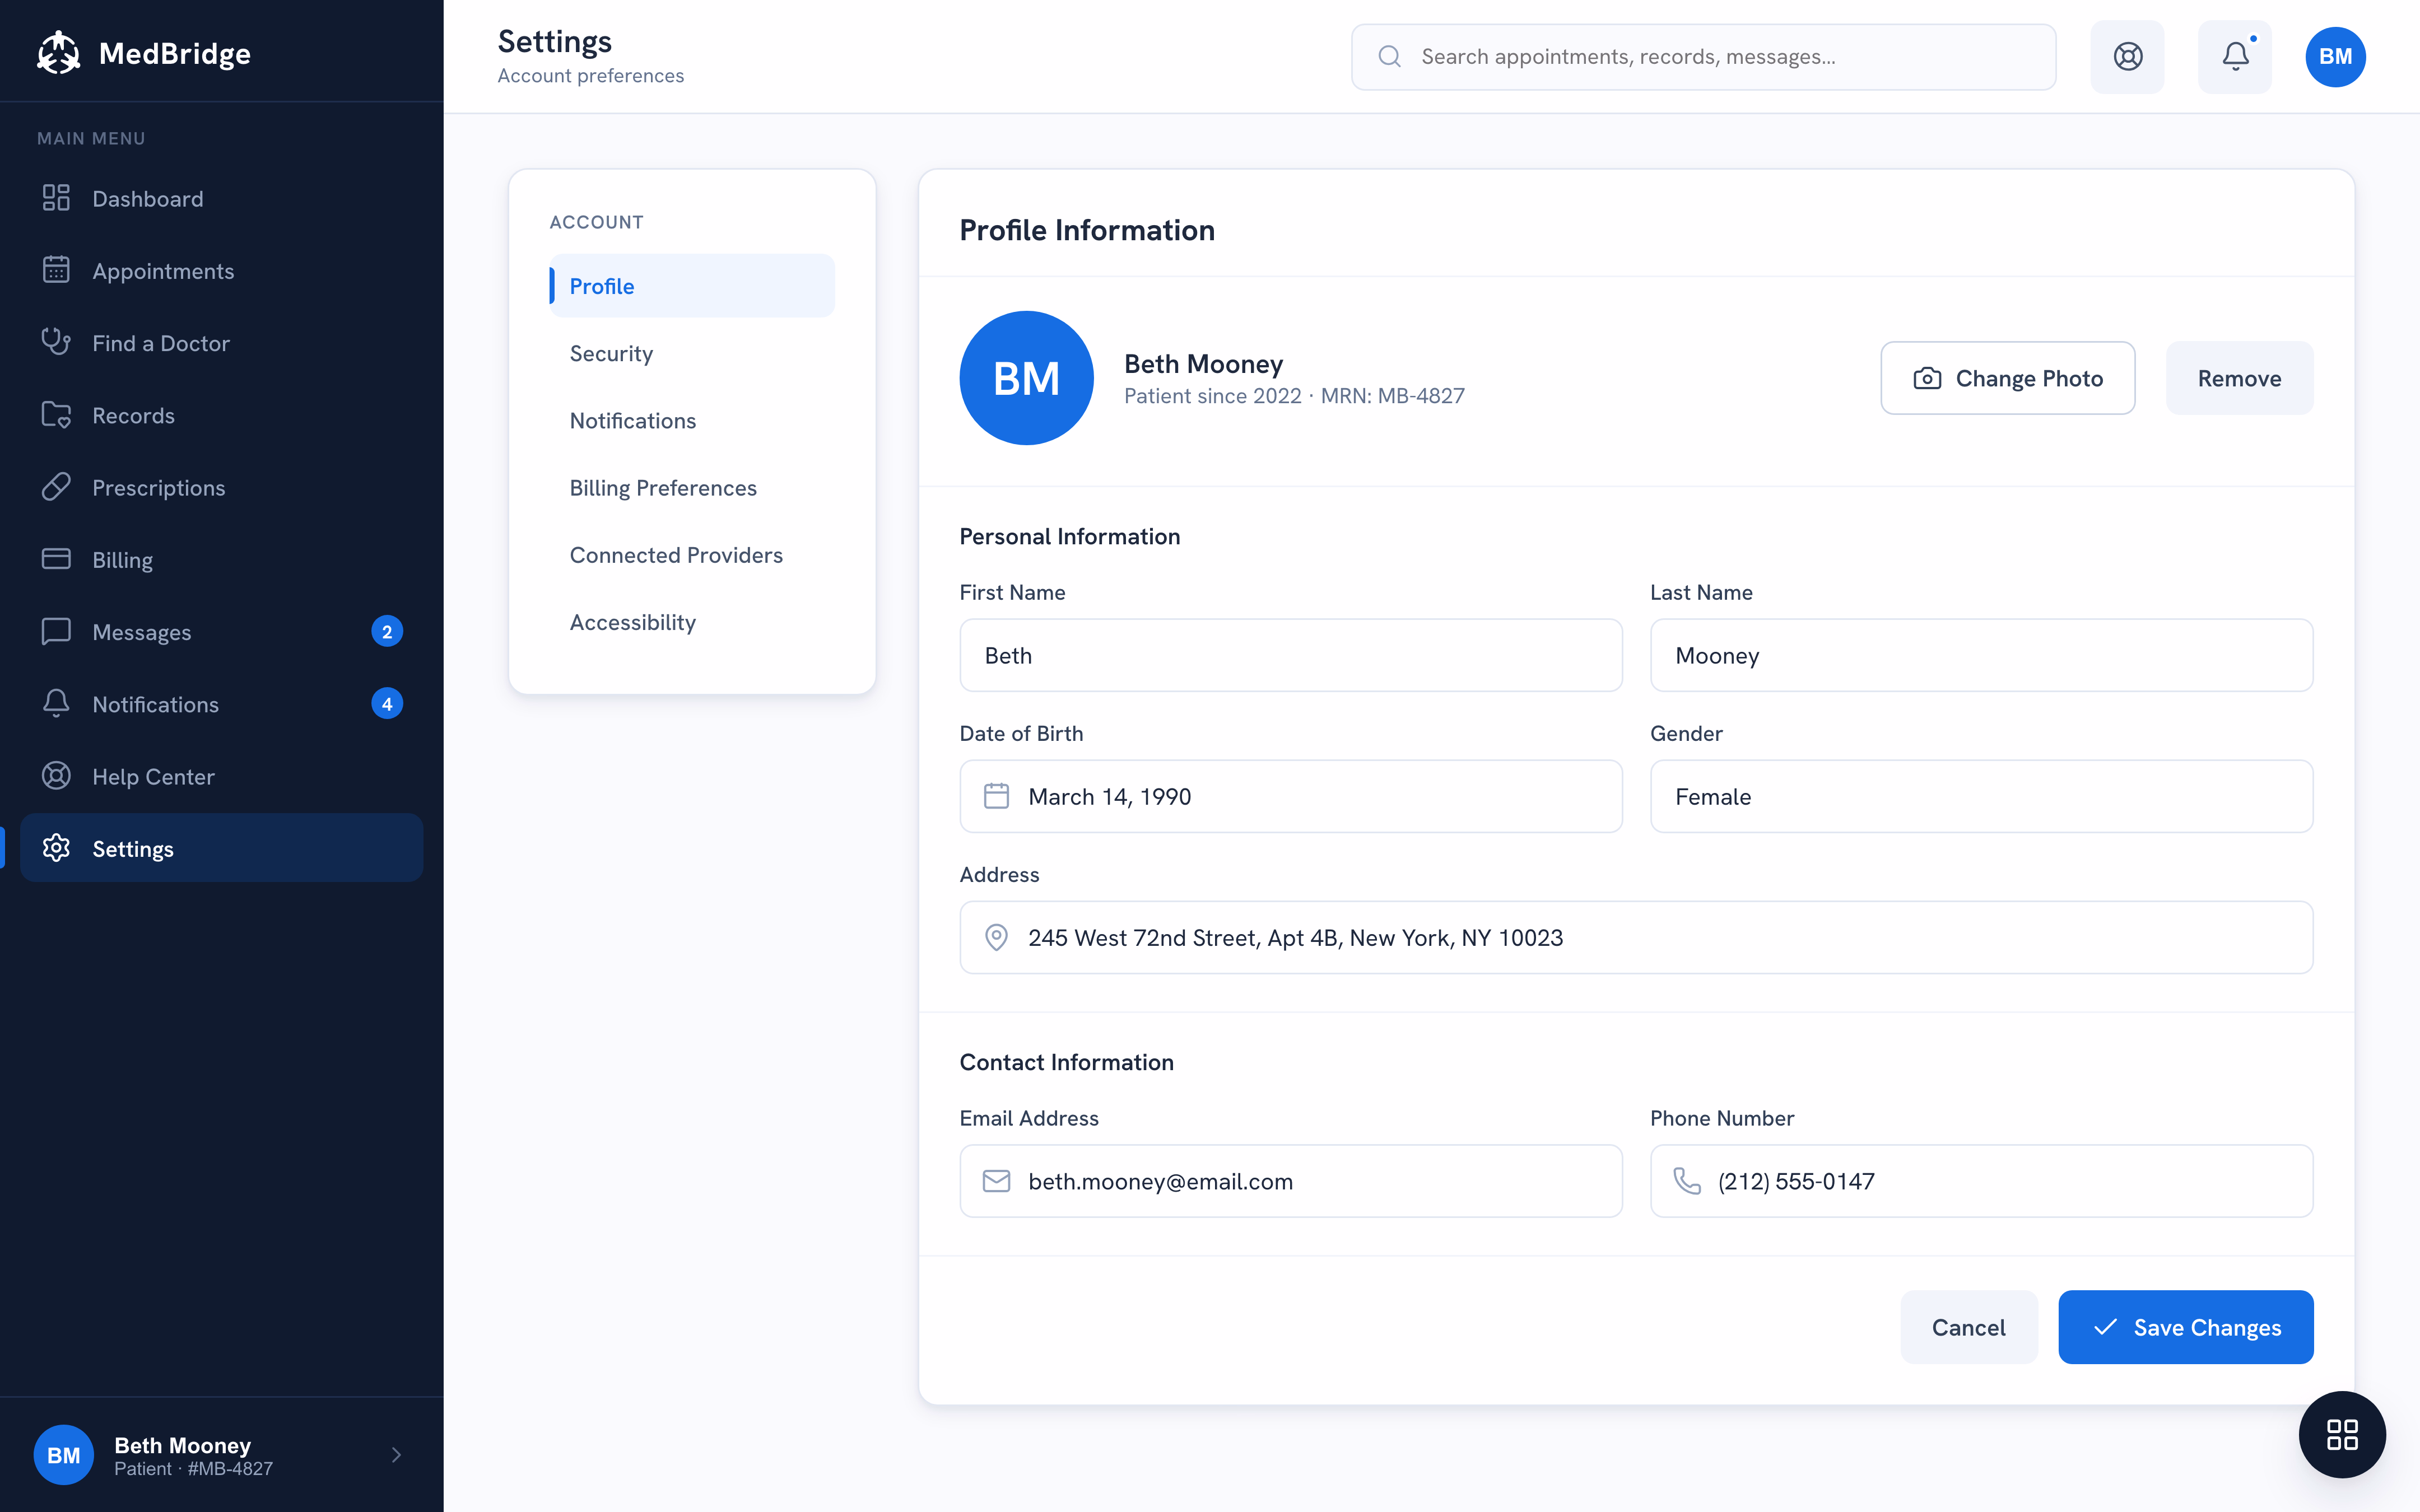Open Help Center menu item
This screenshot has width=2420, height=1512.
coord(221,776)
